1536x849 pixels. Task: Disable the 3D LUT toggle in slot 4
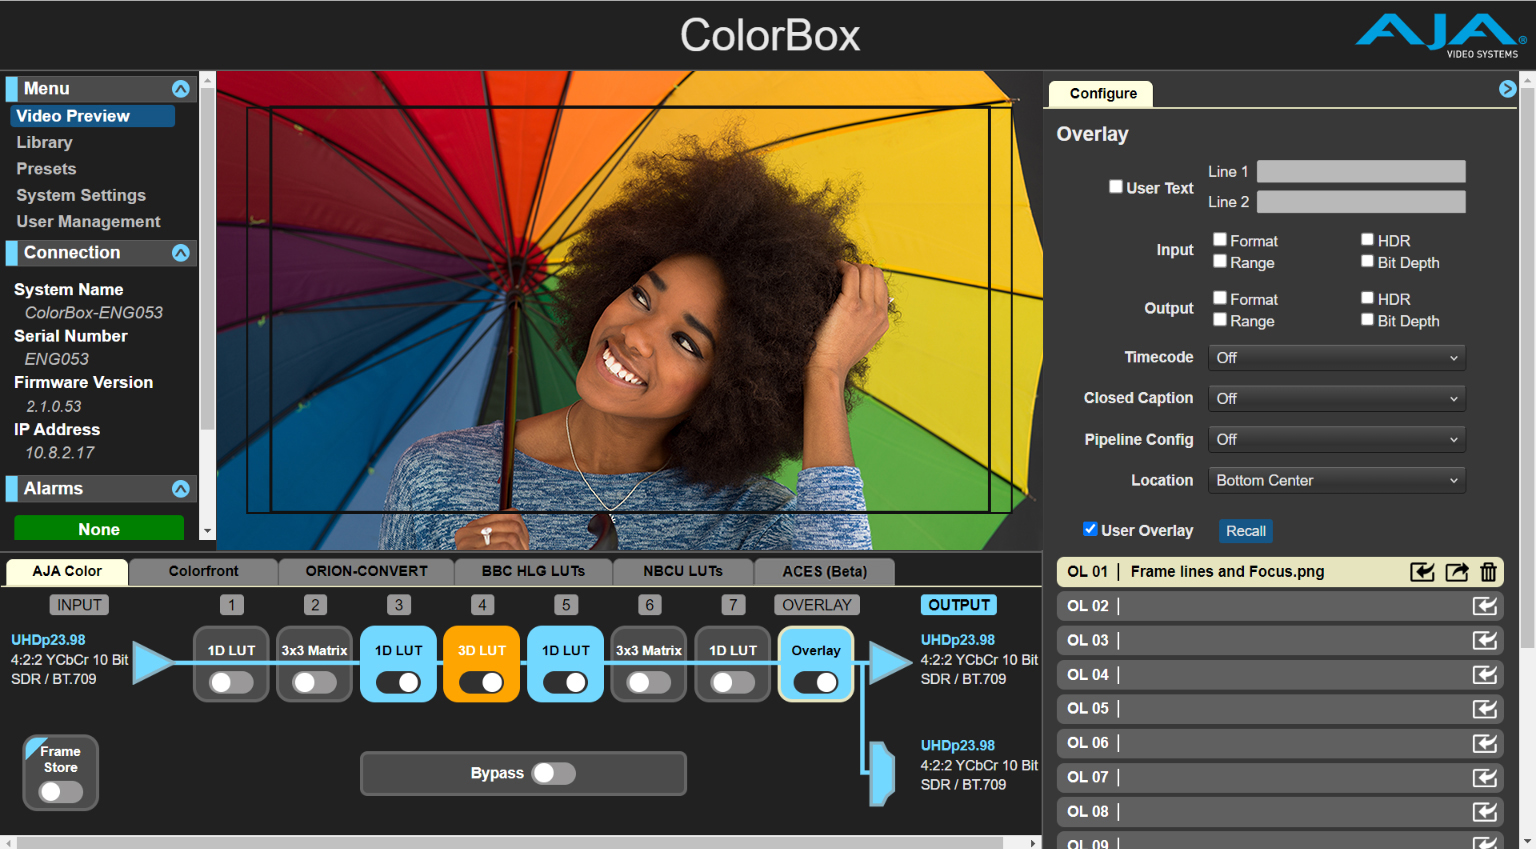481,682
